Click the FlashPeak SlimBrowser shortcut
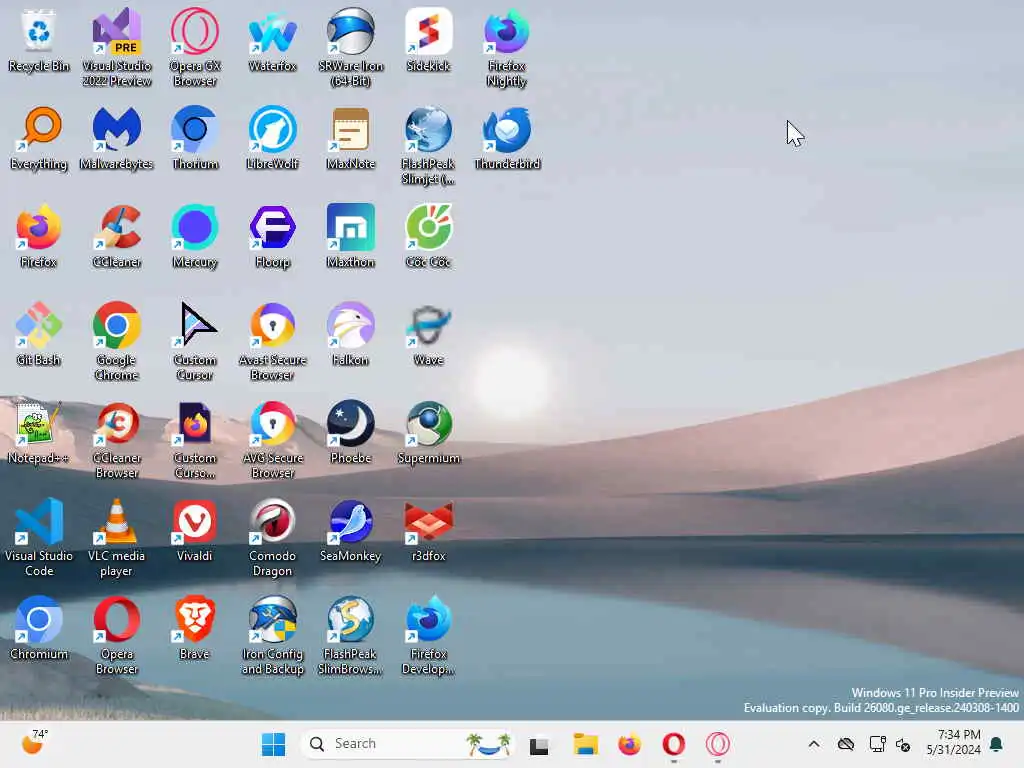Viewport: 1024px width, 768px height. (351, 635)
